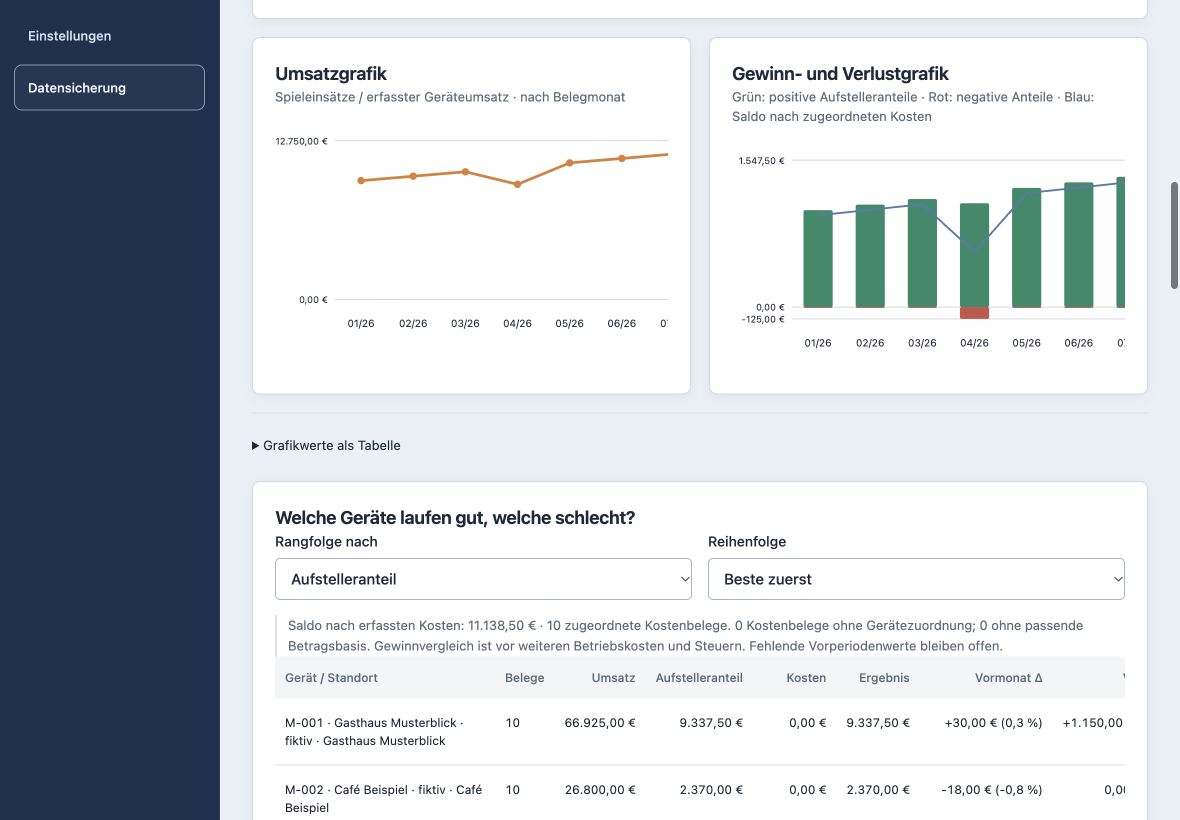The image size is (1180, 820).
Task: Click the green bar for 03/26
Action: point(922,254)
